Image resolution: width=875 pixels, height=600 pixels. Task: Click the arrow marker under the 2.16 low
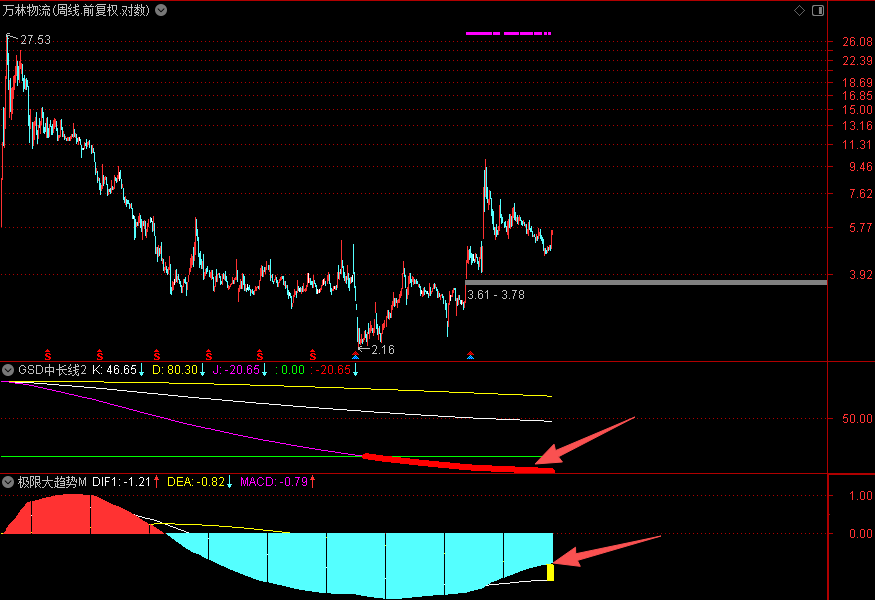(x=356, y=353)
